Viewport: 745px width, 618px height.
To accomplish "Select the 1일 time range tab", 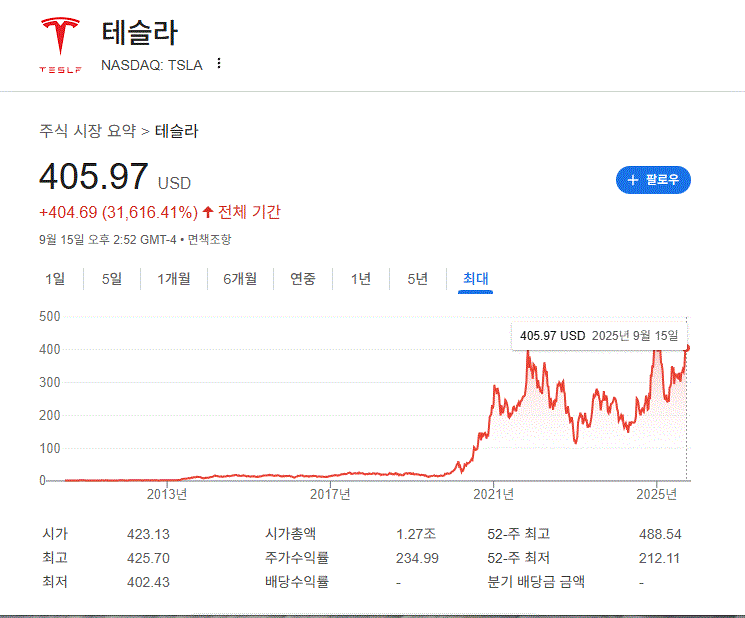I will point(55,279).
